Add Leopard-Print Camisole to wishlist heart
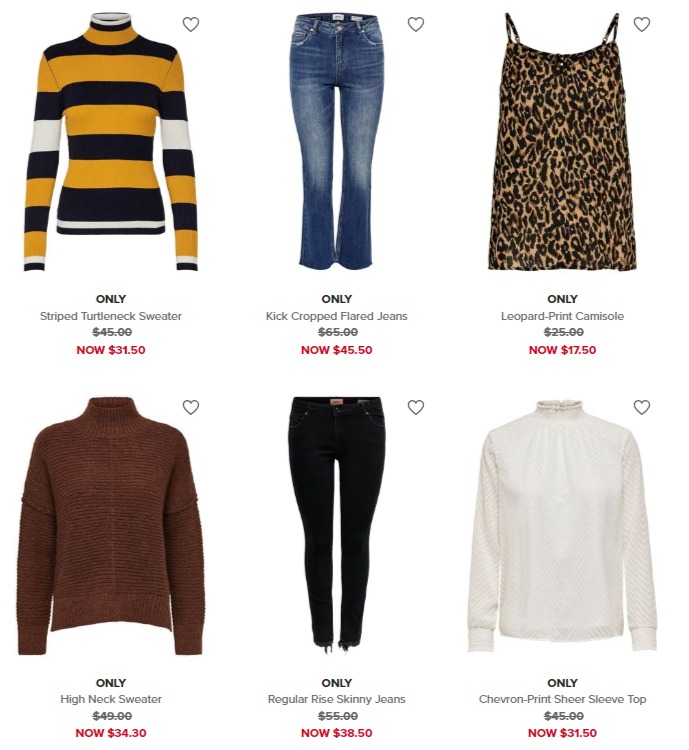The width and height of the screenshot is (689, 750). pyautogui.click(x=642, y=24)
